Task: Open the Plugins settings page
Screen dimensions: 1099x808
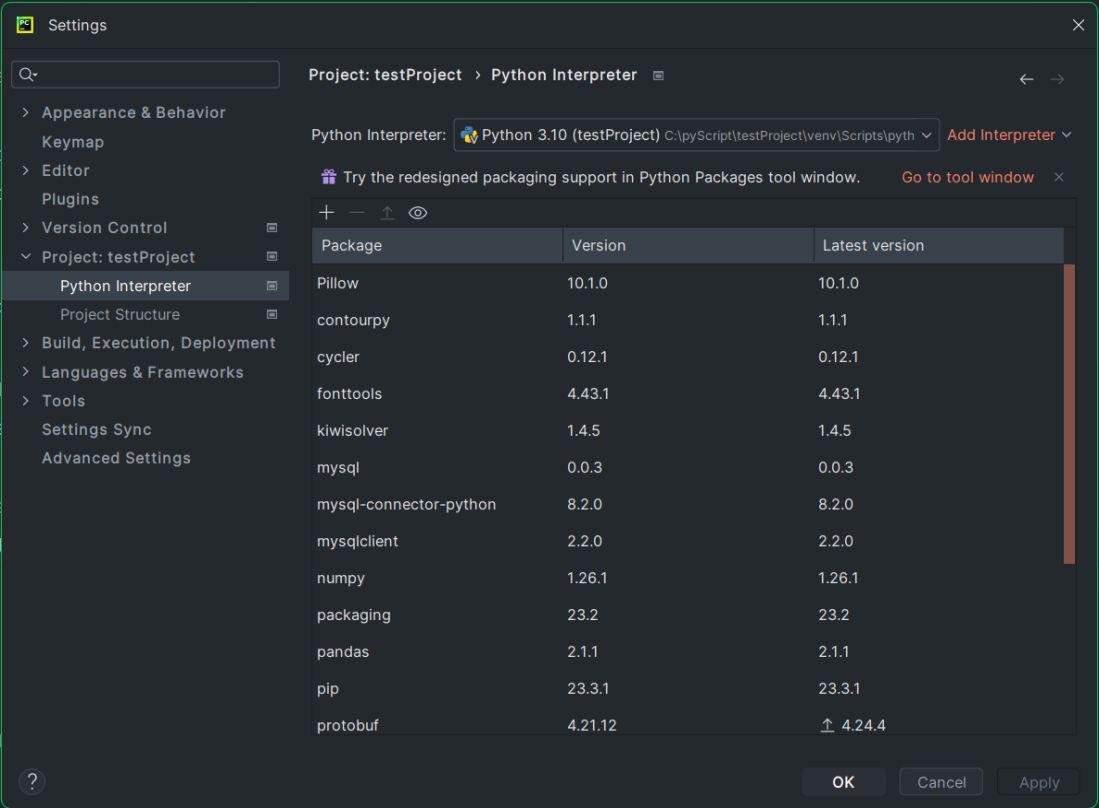Action: point(70,199)
